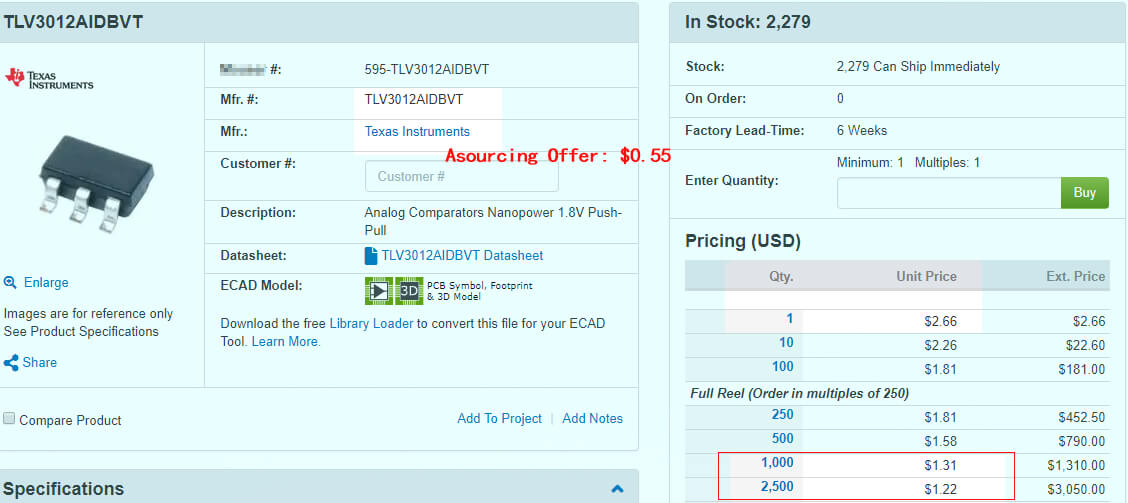Viewport: 1128px width, 503px height.
Task: Focus the Enter Quantity field
Action: coord(949,193)
